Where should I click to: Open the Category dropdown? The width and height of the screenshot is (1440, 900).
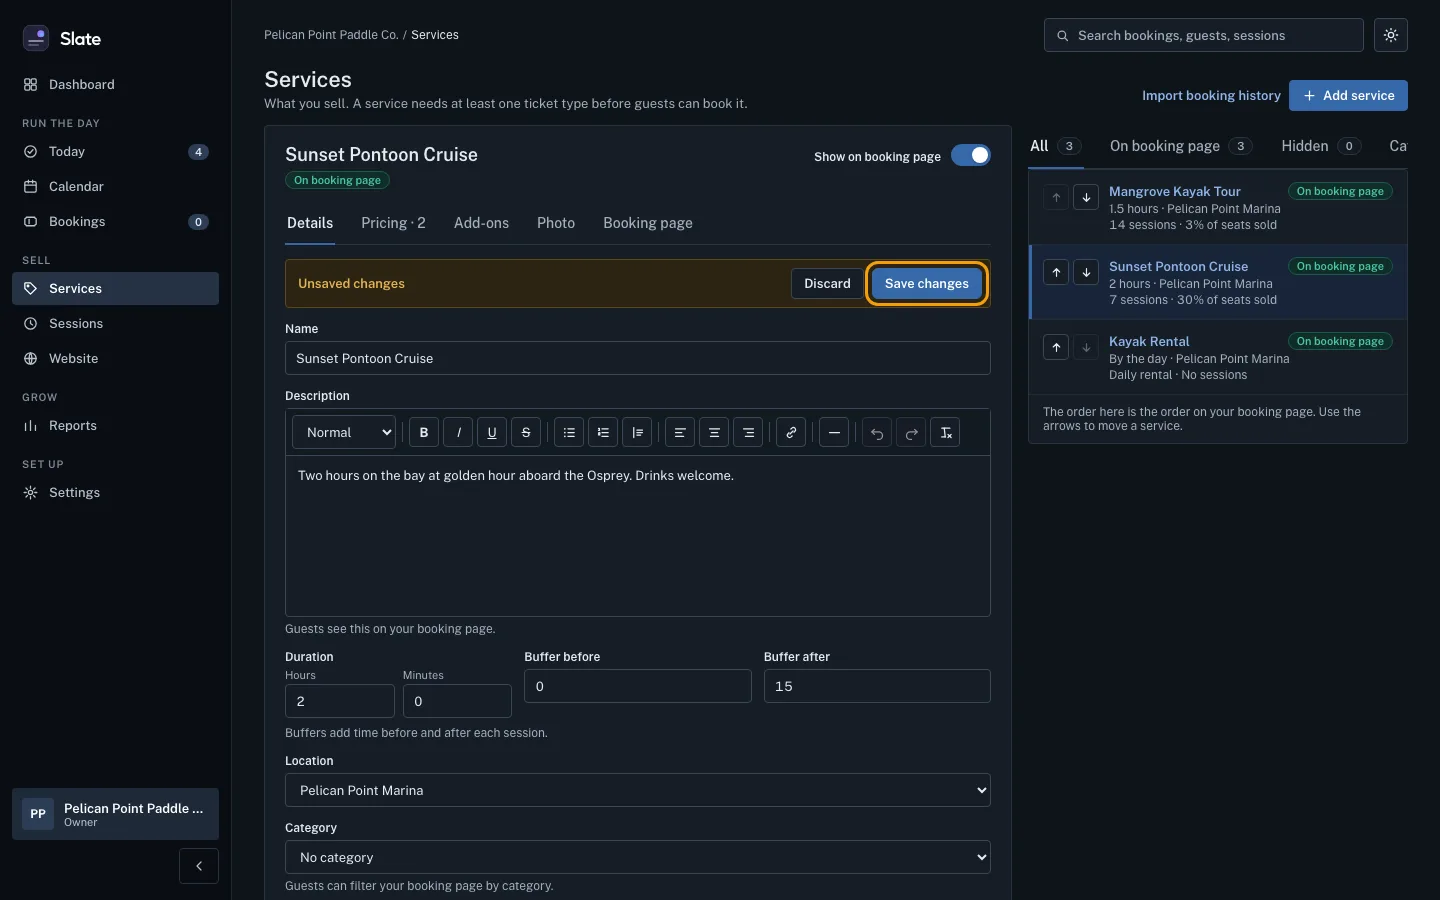[x=638, y=857]
